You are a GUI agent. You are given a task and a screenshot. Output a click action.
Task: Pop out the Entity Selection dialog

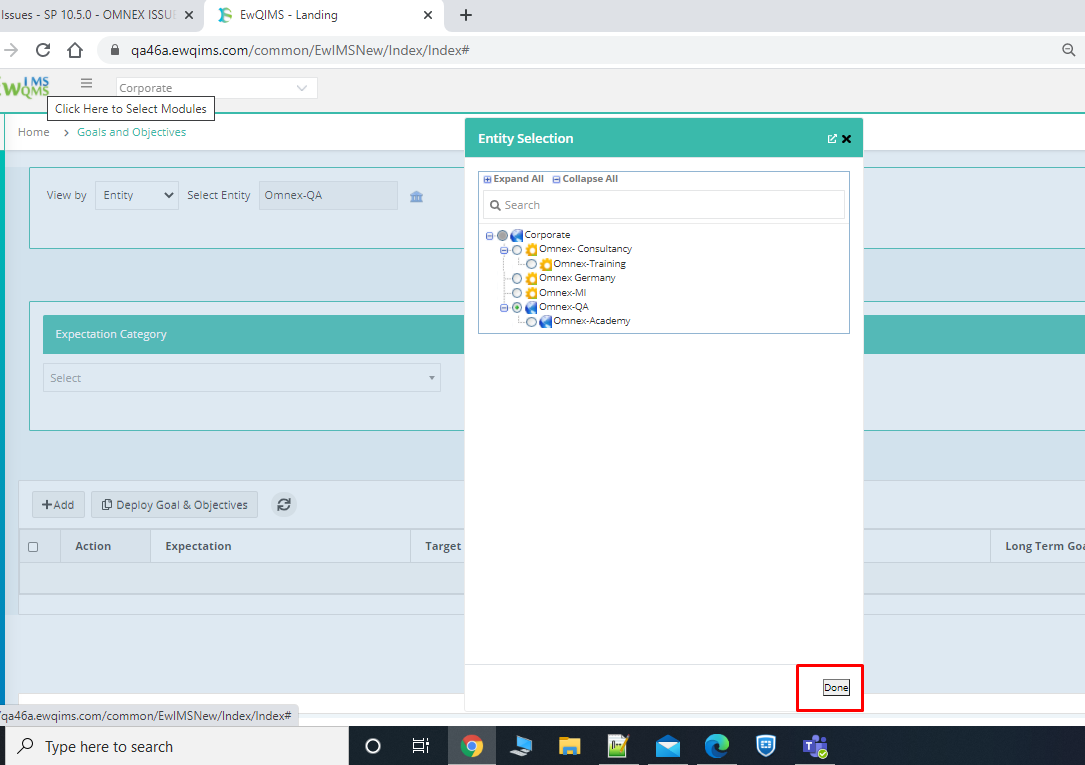(x=832, y=139)
